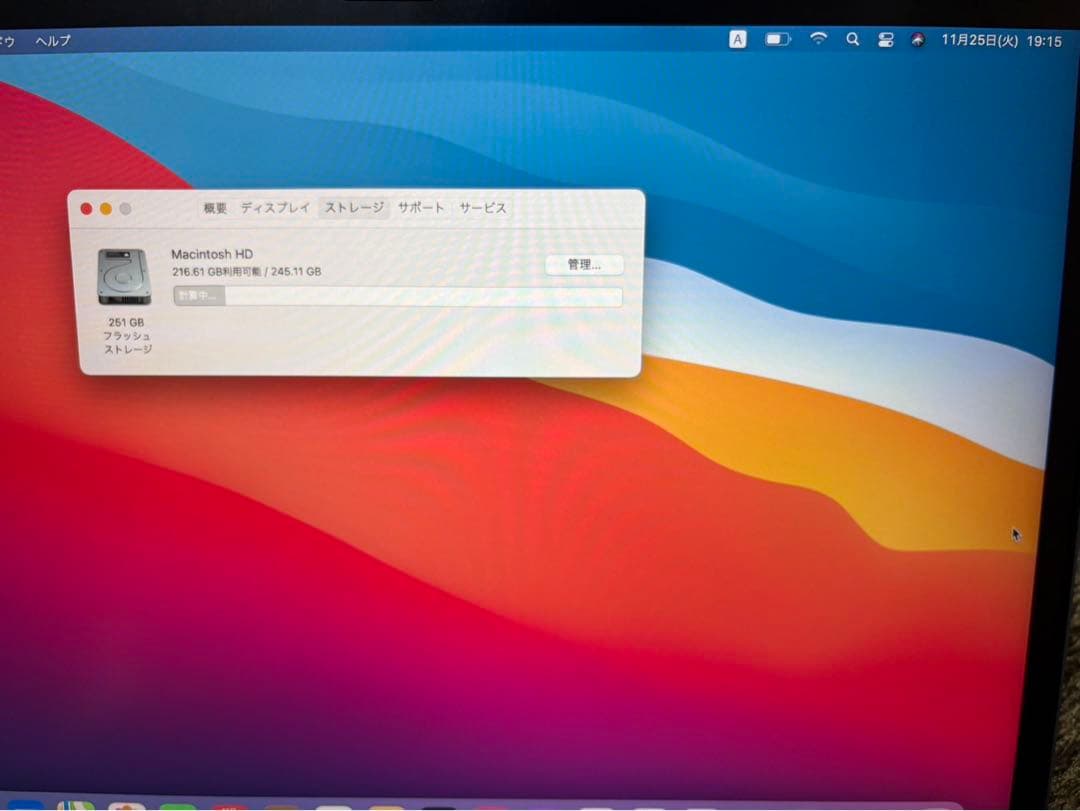This screenshot has height=811, width=1080.
Task: Open the サポート tab
Action: click(x=421, y=208)
